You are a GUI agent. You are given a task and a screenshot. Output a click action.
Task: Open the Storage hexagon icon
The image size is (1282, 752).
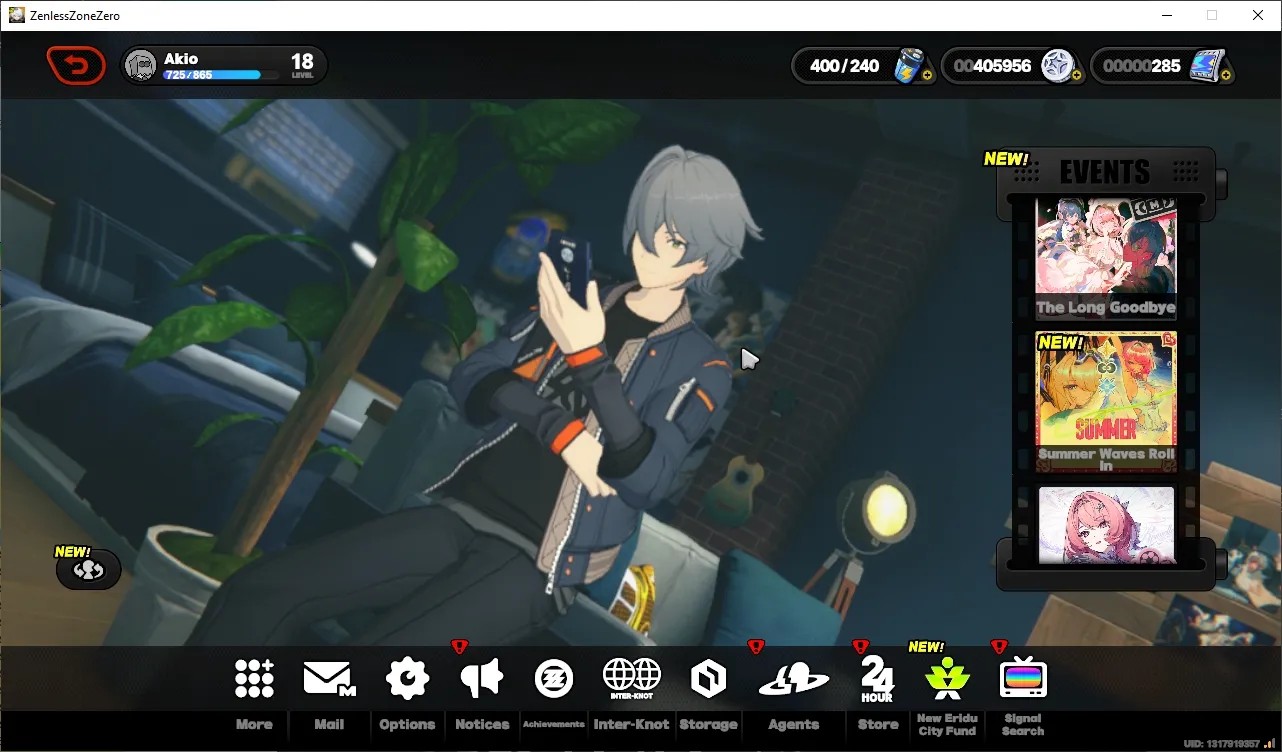click(708, 680)
